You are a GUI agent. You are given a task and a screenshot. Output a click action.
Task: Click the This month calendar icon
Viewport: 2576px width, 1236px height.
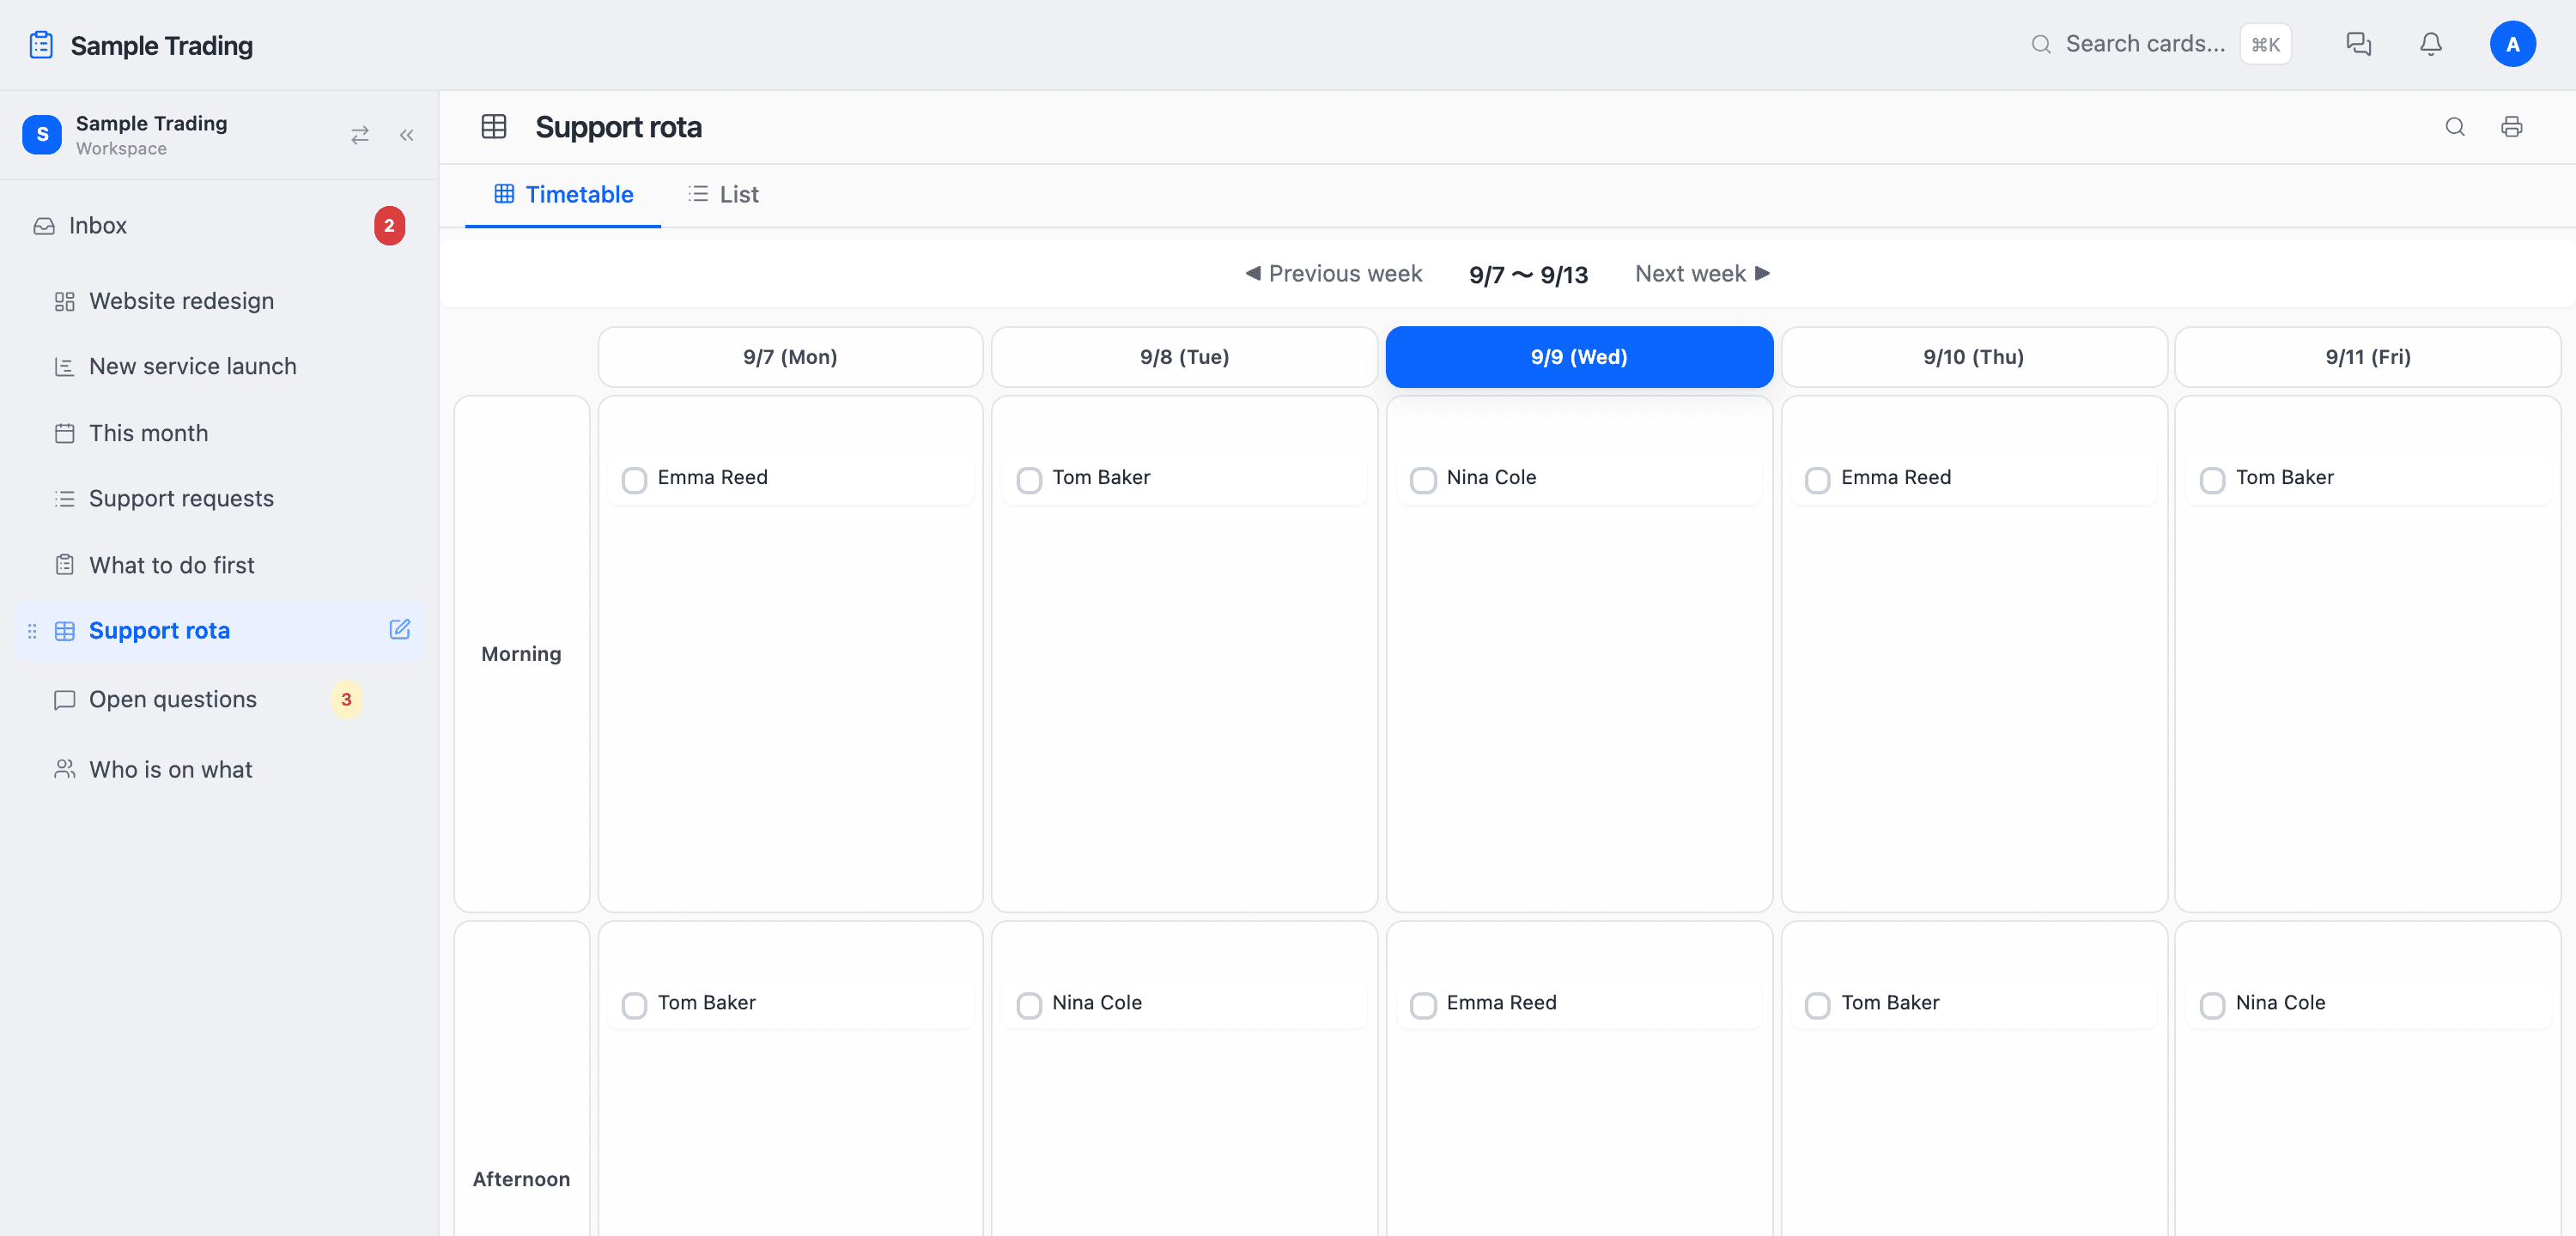(65, 433)
